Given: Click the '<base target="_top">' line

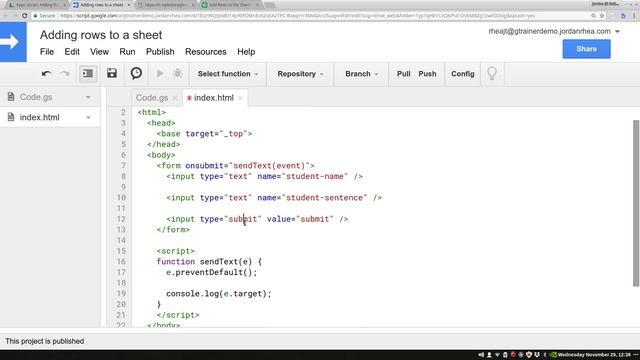Looking at the screenshot, I should pos(204,134).
